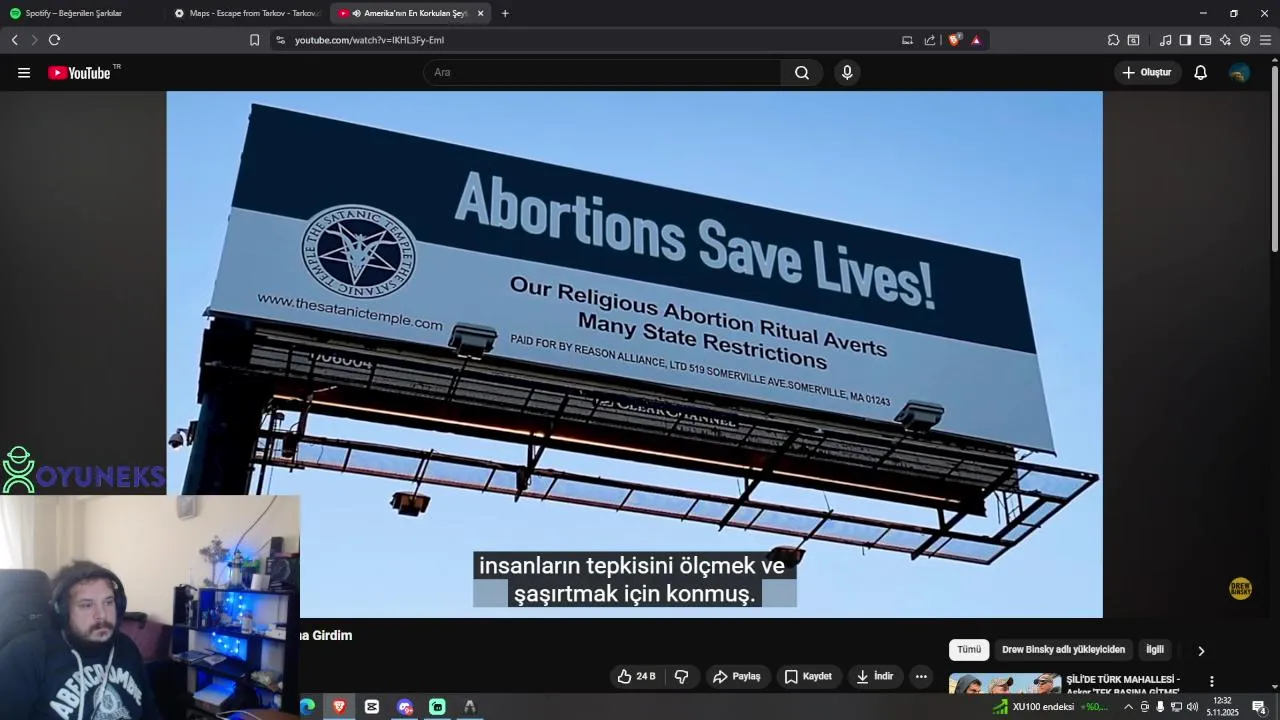View site information icon before URL

tap(280, 40)
